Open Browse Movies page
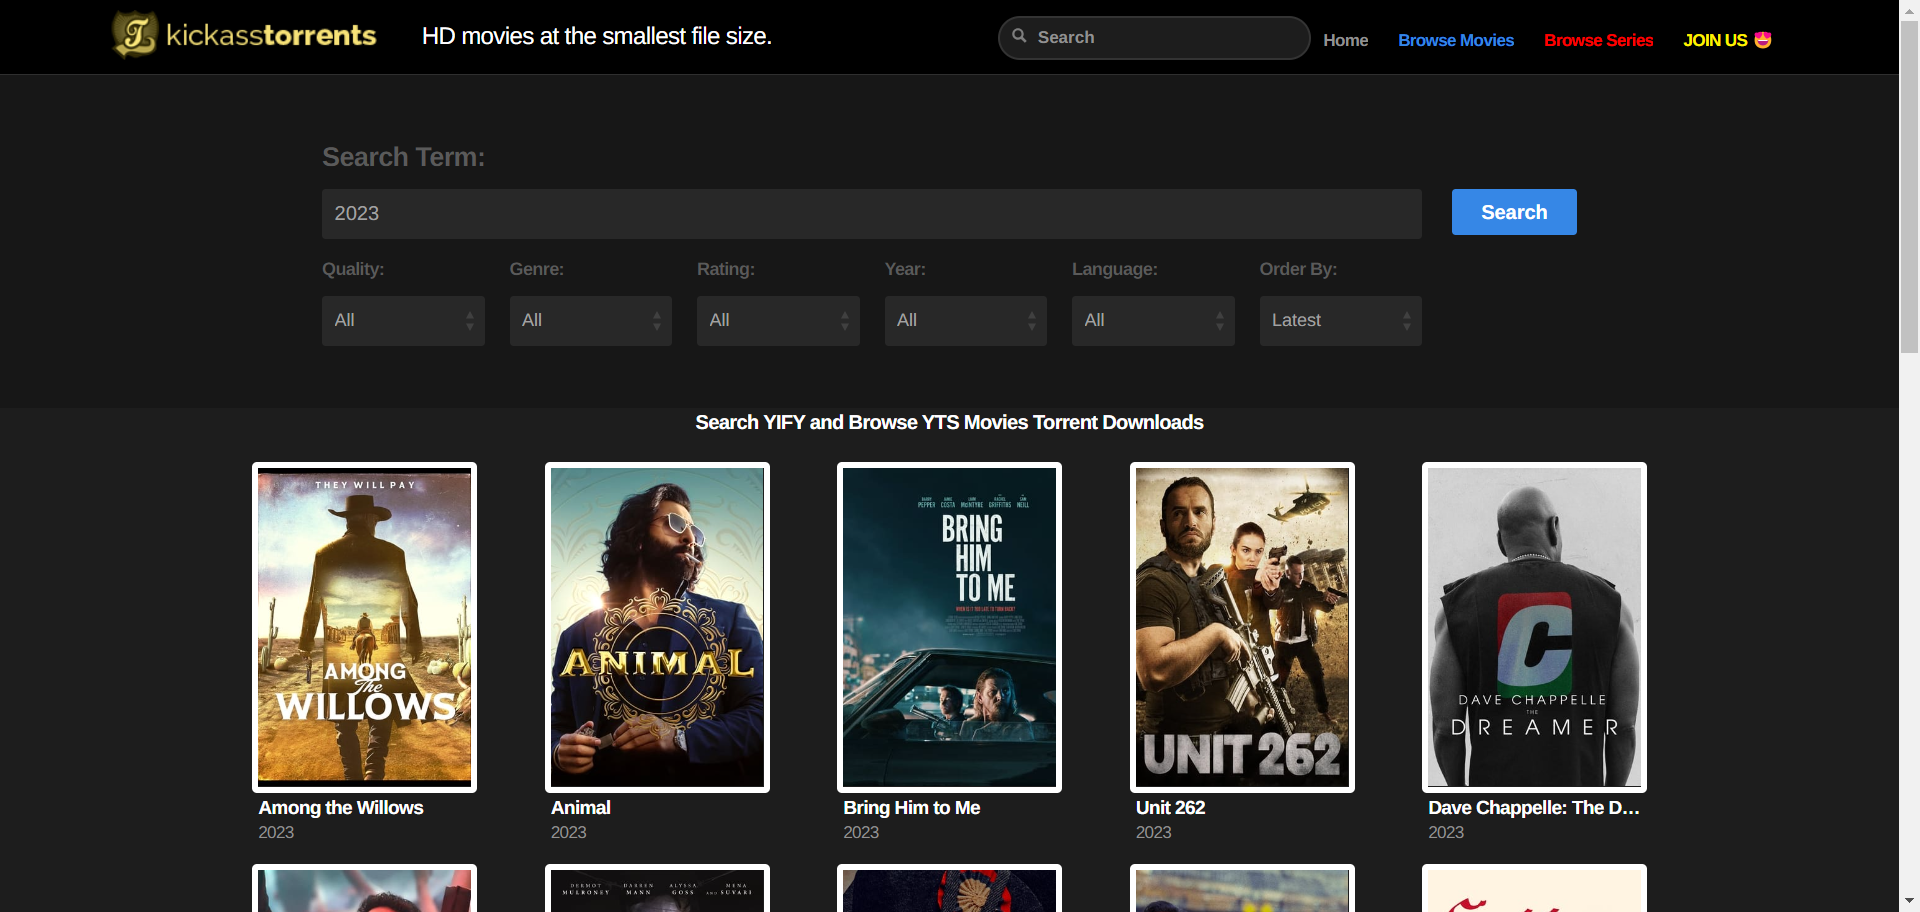1920x912 pixels. point(1456,40)
